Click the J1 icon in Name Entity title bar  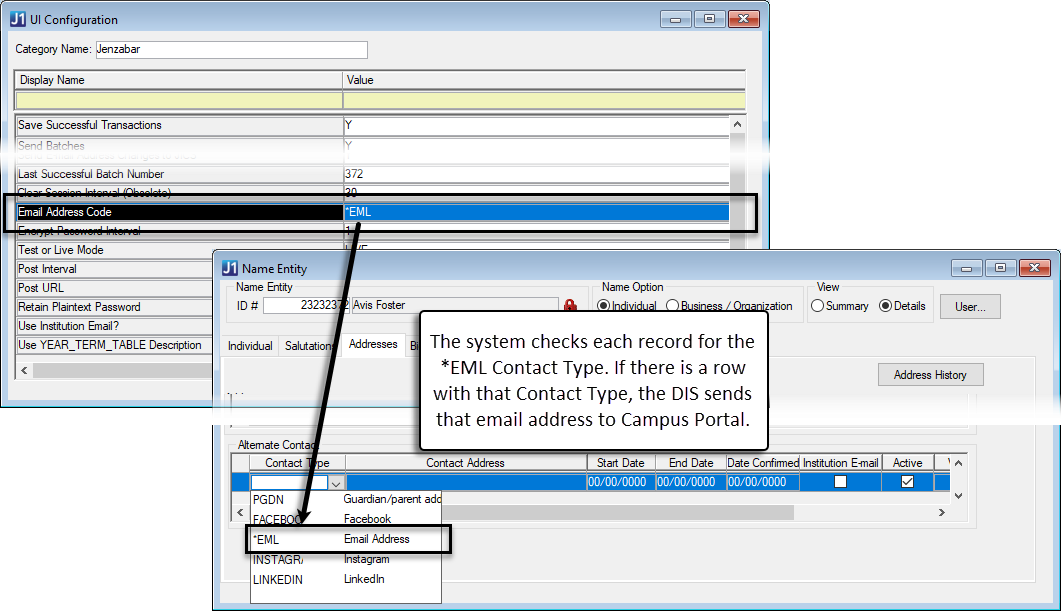(x=230, y=268)
